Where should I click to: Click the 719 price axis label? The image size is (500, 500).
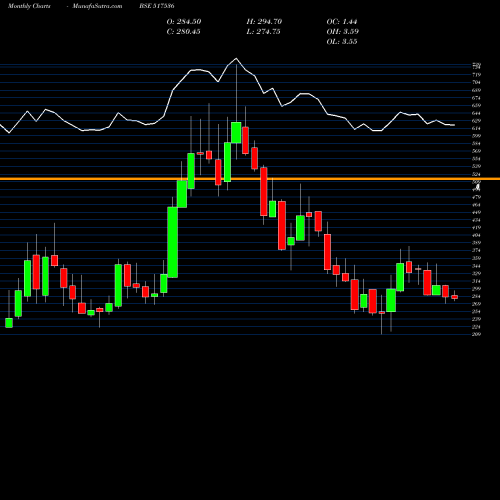(x=476, y=75)
